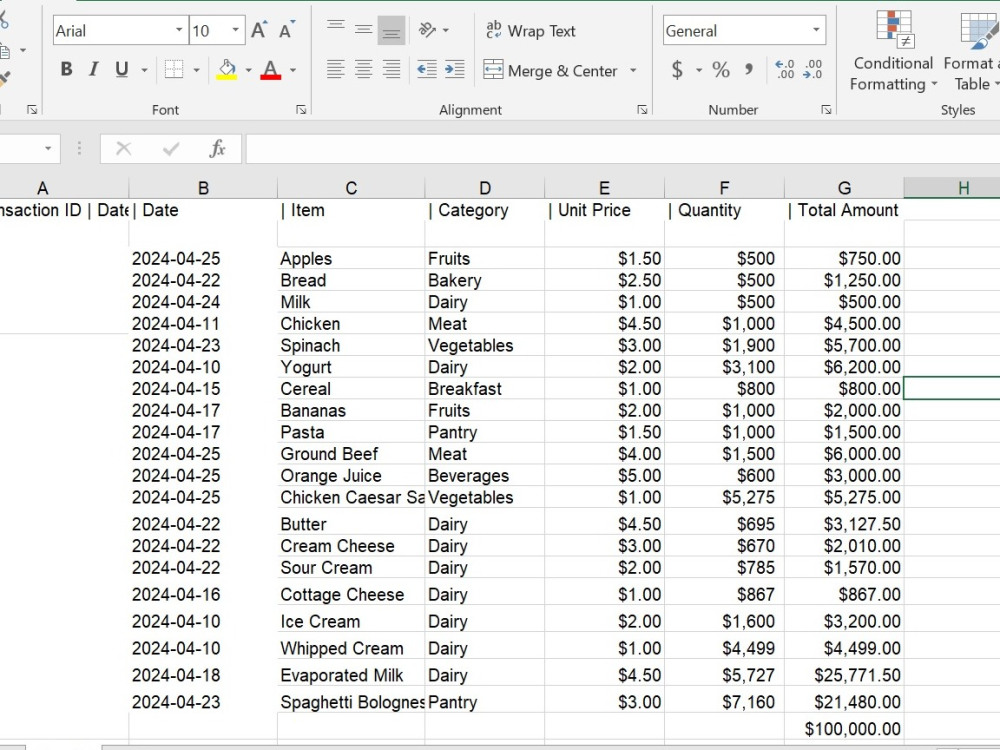
Task: Open Alignment settings dialog launcher
Action: (x=642, y=110)
